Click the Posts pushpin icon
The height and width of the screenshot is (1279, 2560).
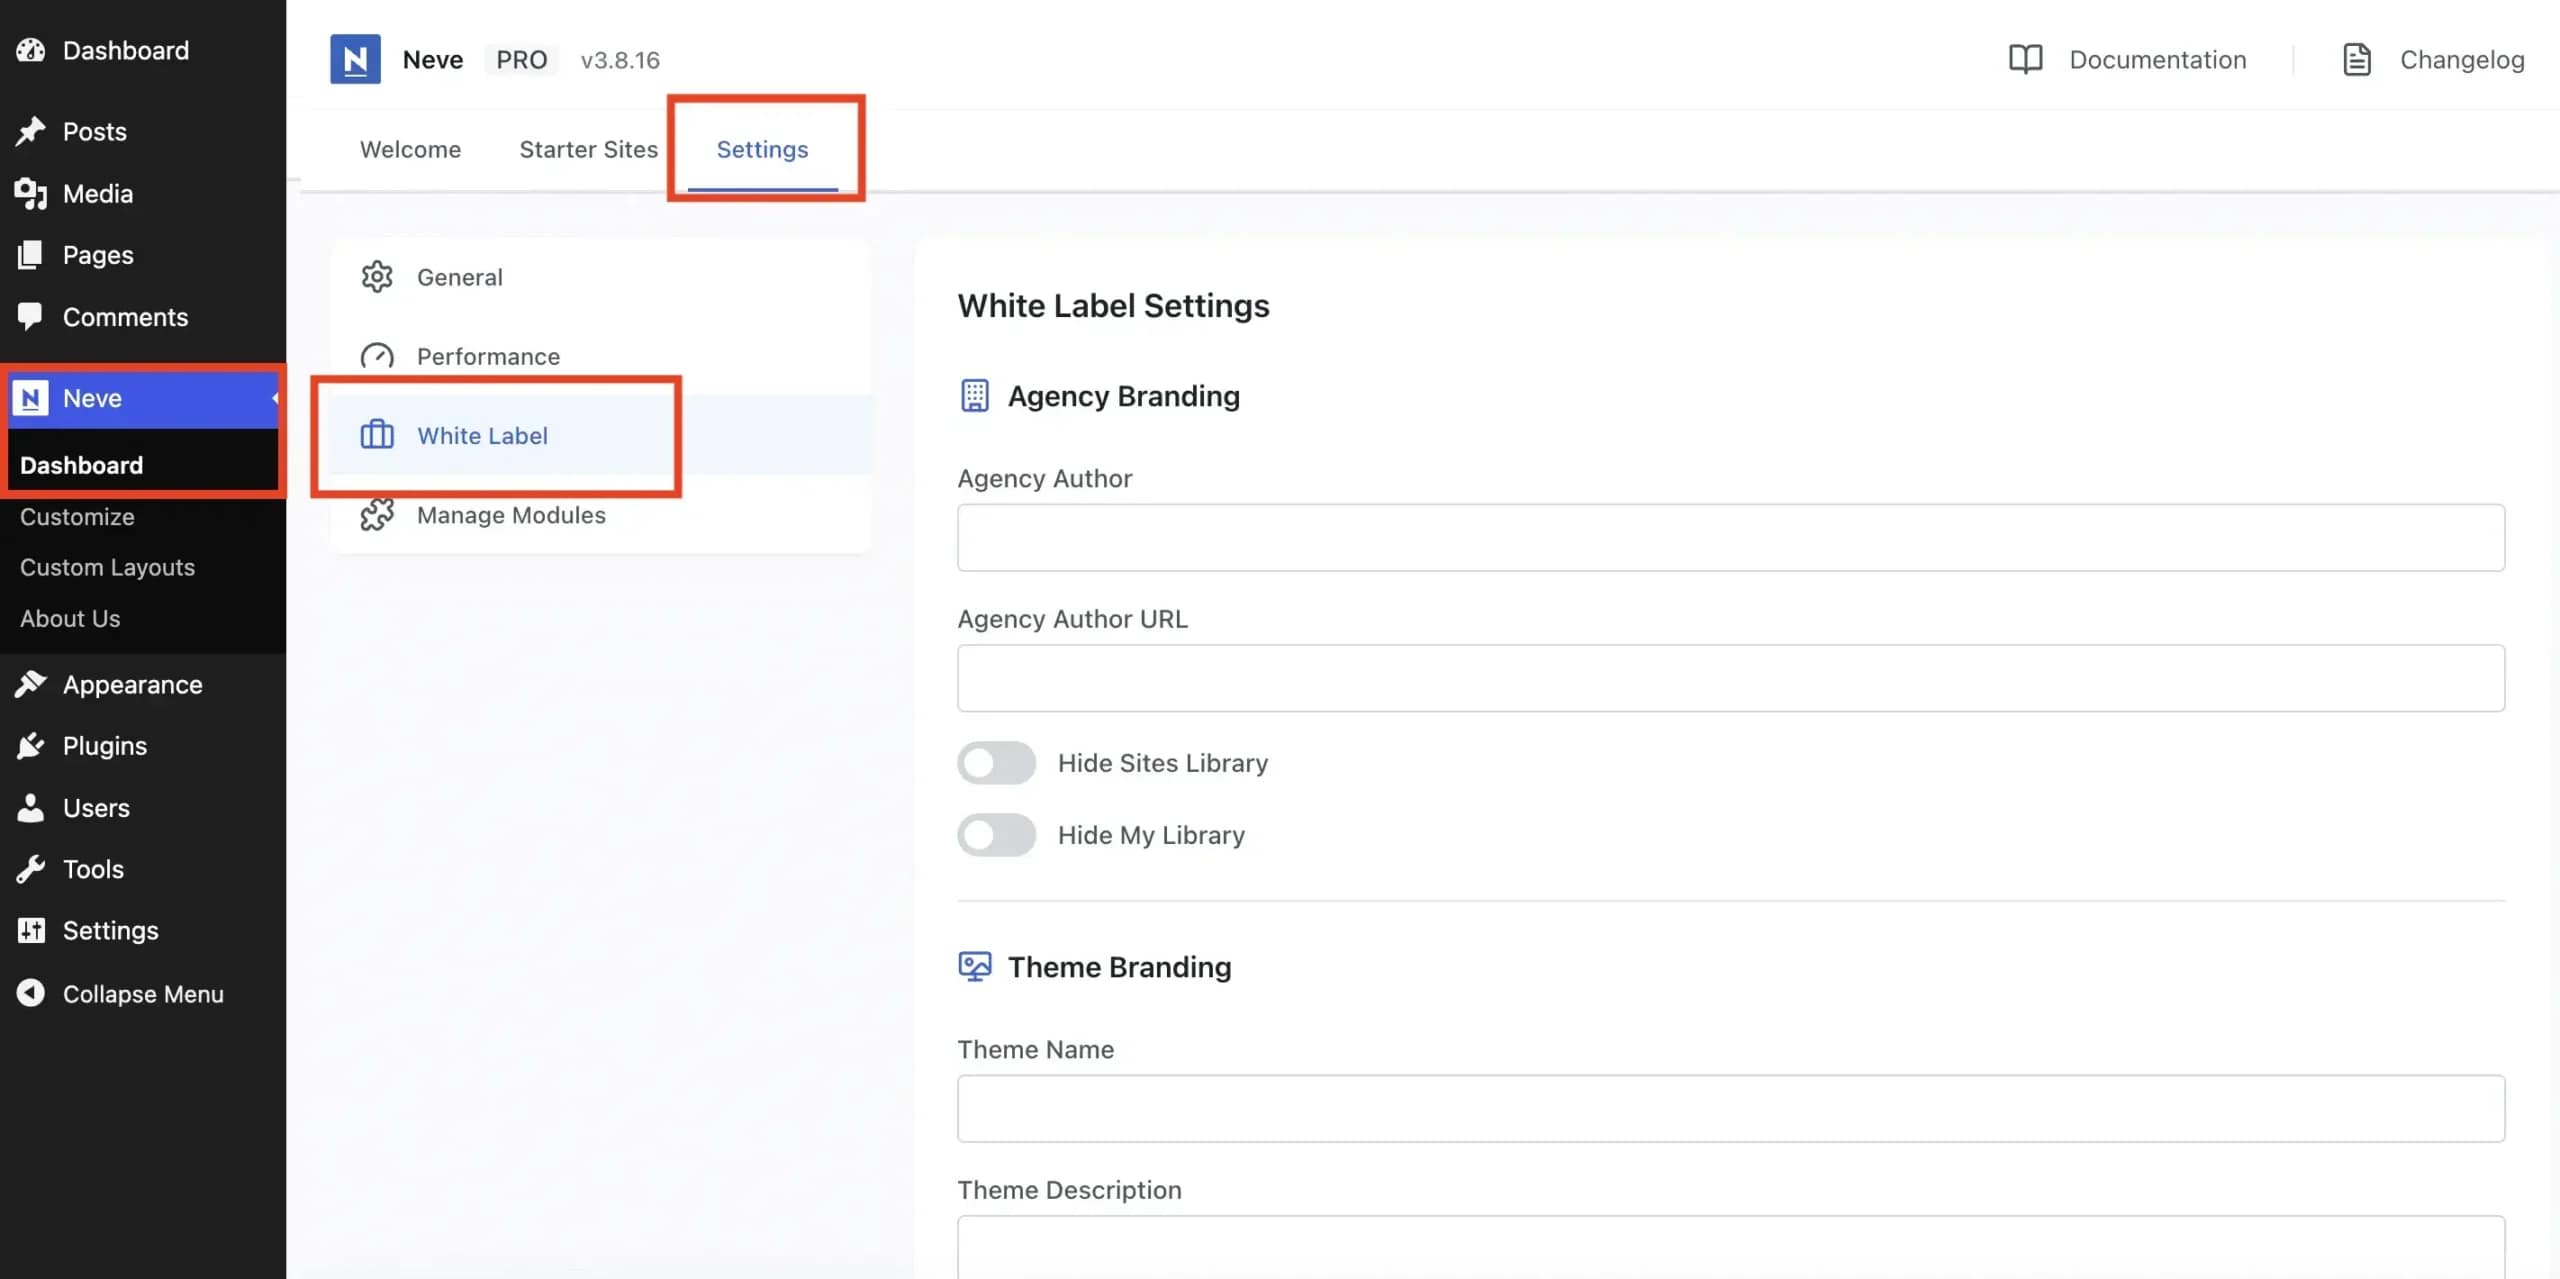tap(31, 131)
